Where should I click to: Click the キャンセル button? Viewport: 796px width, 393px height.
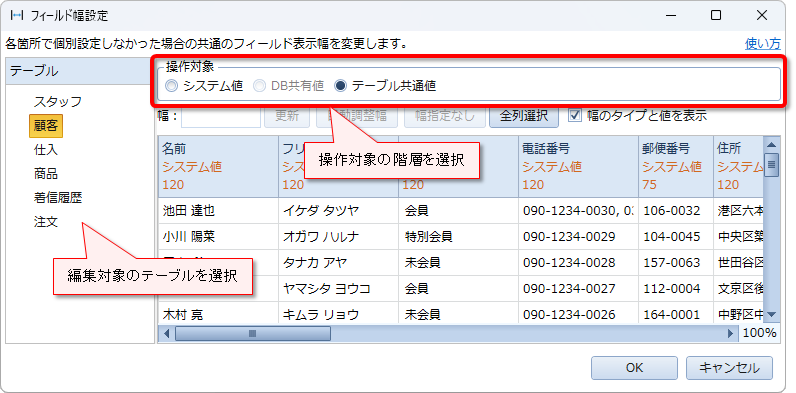729,368
